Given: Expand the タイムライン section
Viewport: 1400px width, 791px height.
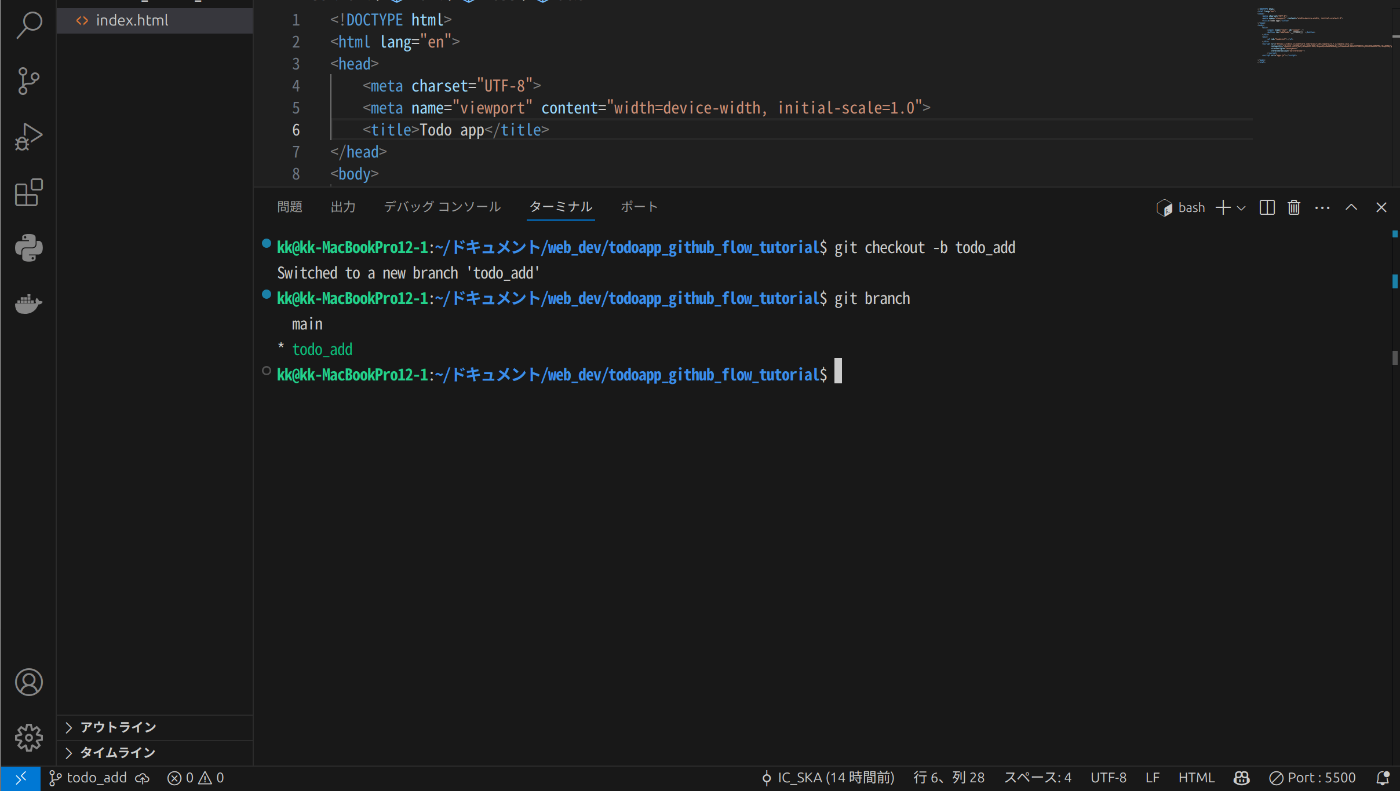Looking at the screenshot, I should 155,752.
